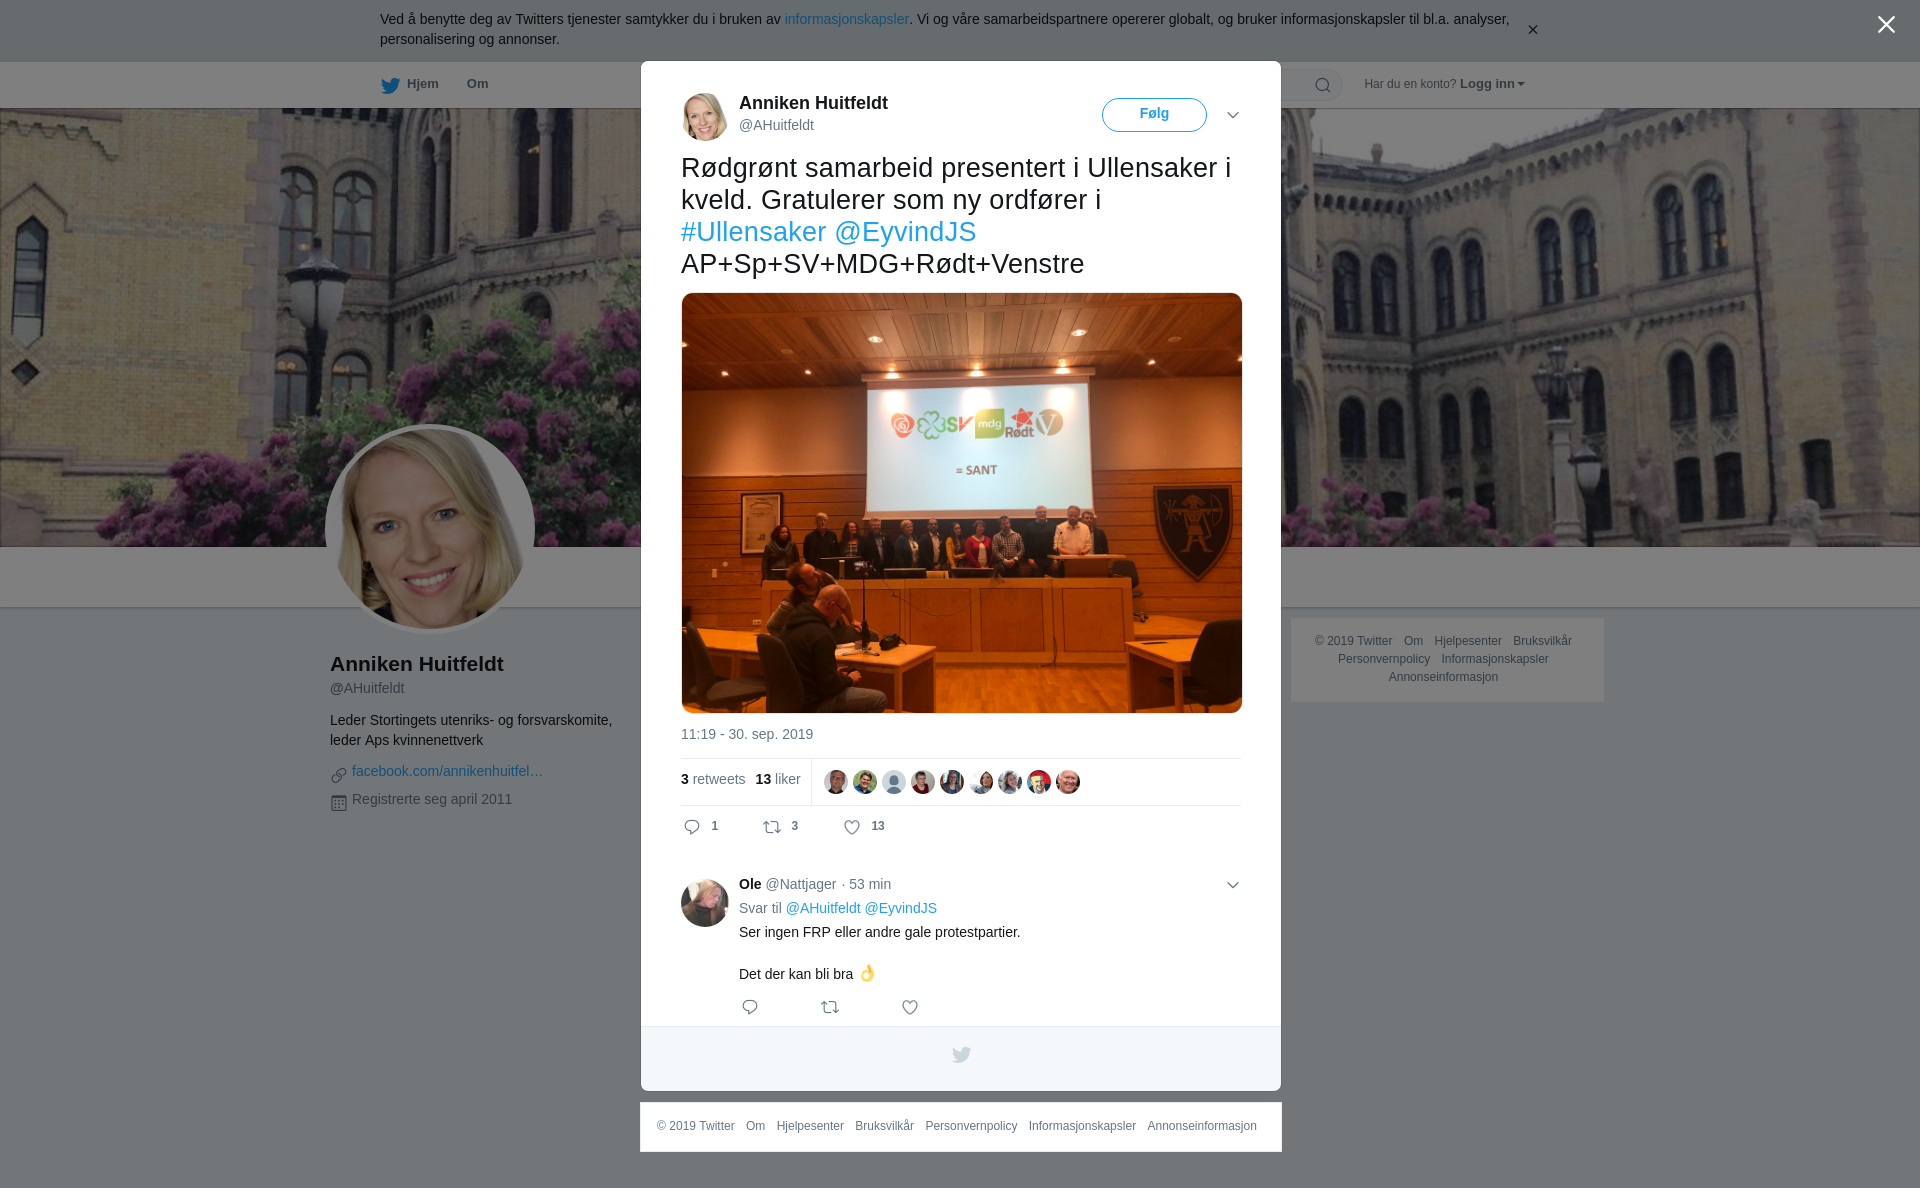Dismiss the cookie notice banner
Screen dimensions: 1920x1188
click(1532, 30)
